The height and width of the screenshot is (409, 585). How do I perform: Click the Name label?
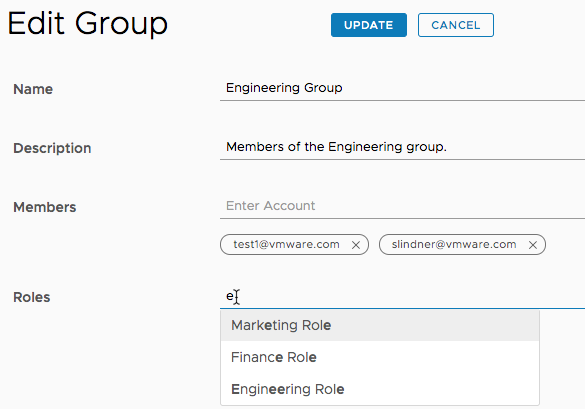click(33, 89)
